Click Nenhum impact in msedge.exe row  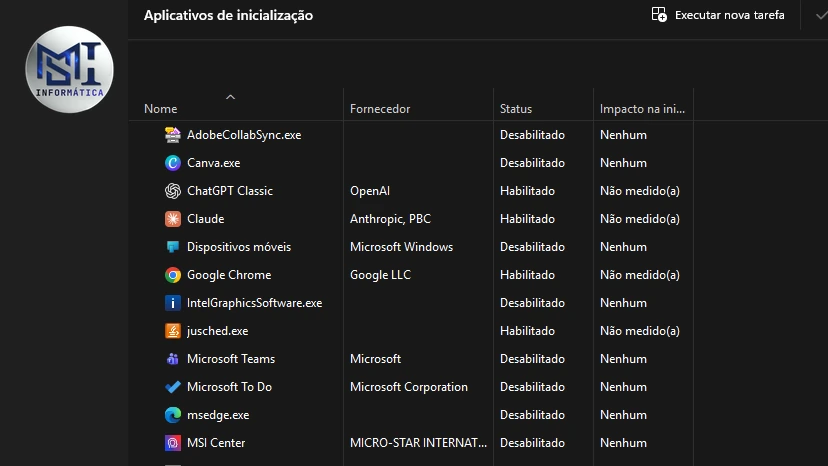tap(623, 415)
